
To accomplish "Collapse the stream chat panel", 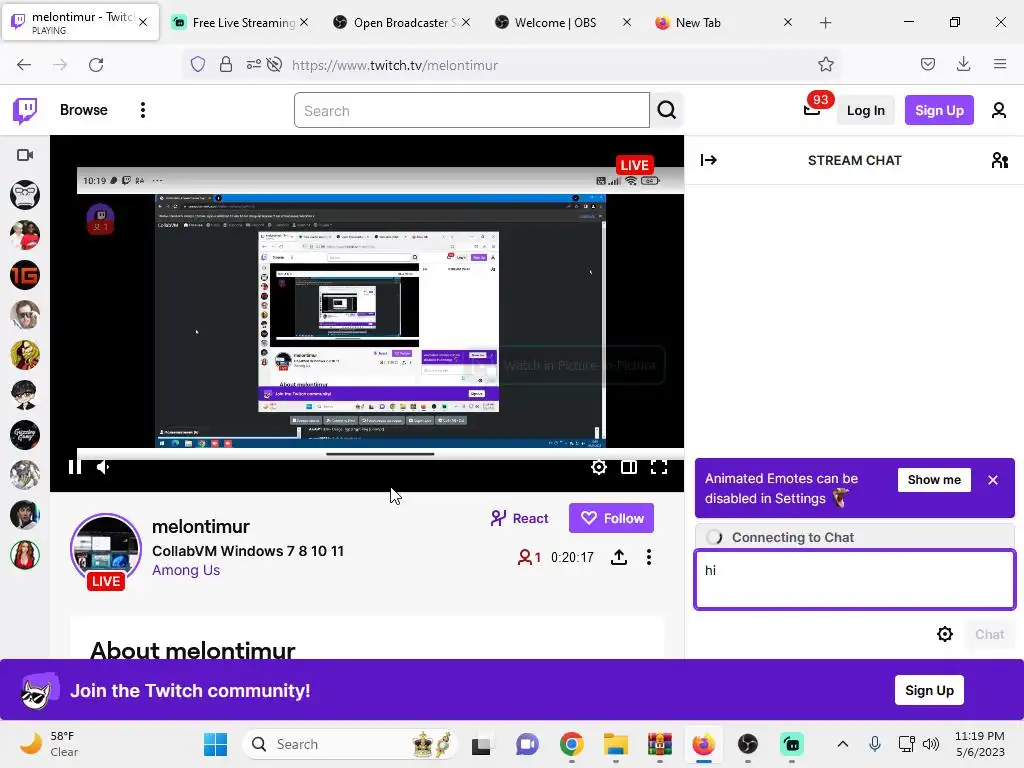I will 709,160.
